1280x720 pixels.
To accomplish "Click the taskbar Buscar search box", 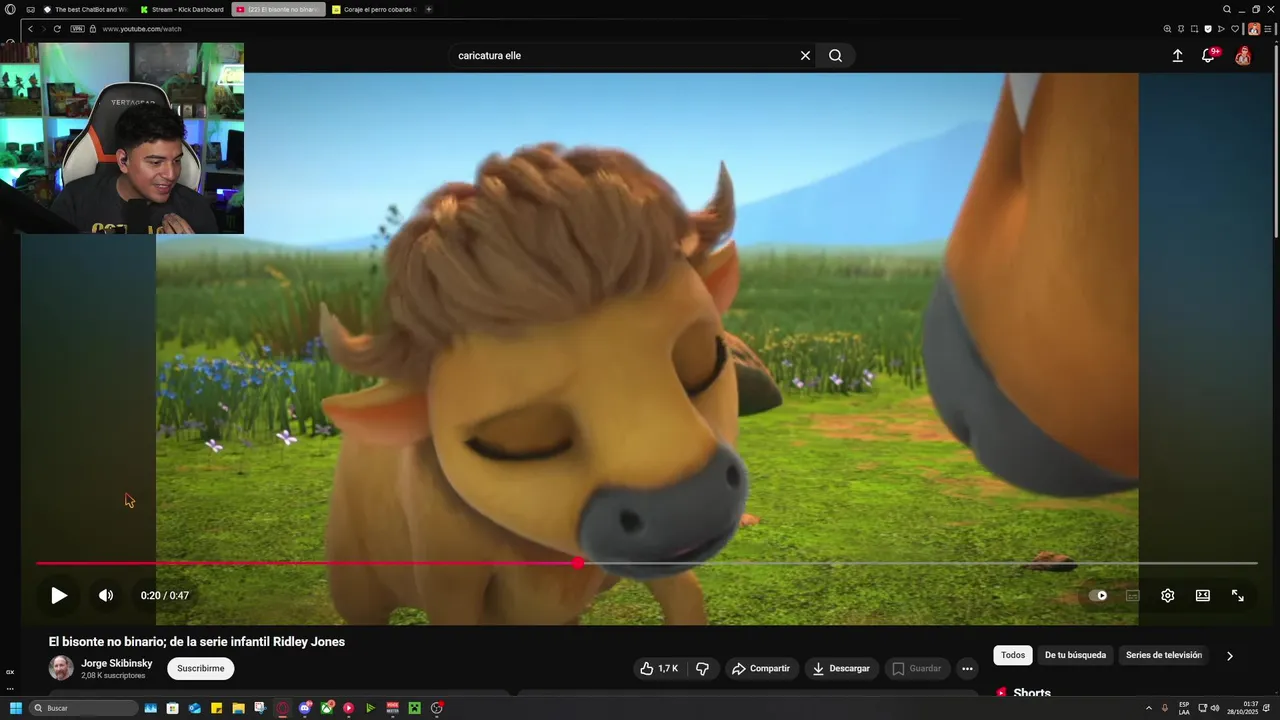I will tap(84, 708).
